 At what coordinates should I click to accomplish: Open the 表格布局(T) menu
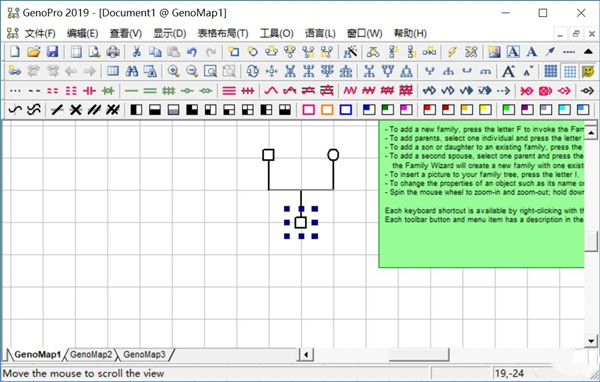(x=223, y=34)
